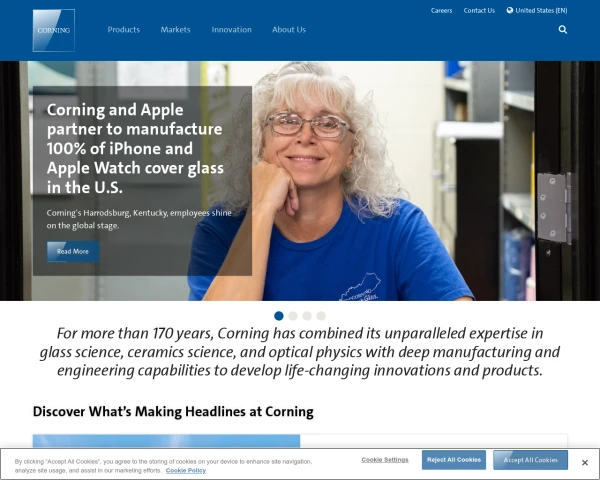
Task: Accept All Cookies
Action: (x=530, y=460)
